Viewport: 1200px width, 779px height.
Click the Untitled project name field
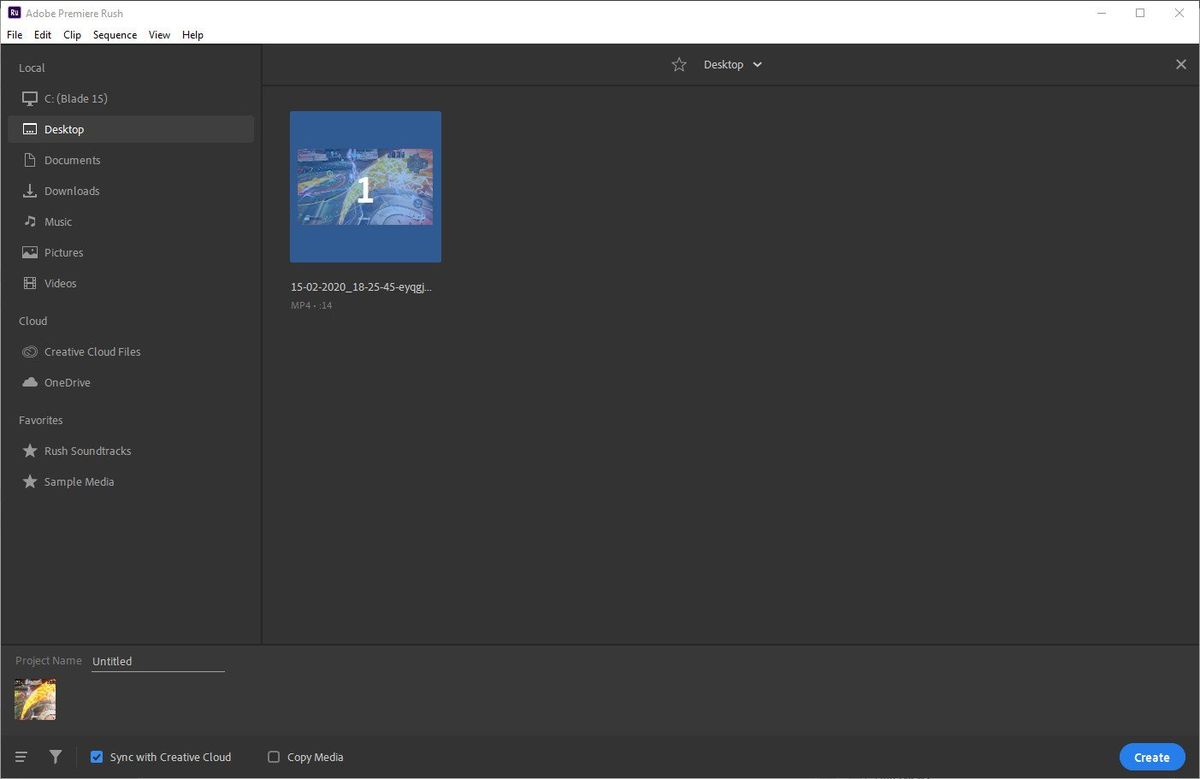coord(157,660)
